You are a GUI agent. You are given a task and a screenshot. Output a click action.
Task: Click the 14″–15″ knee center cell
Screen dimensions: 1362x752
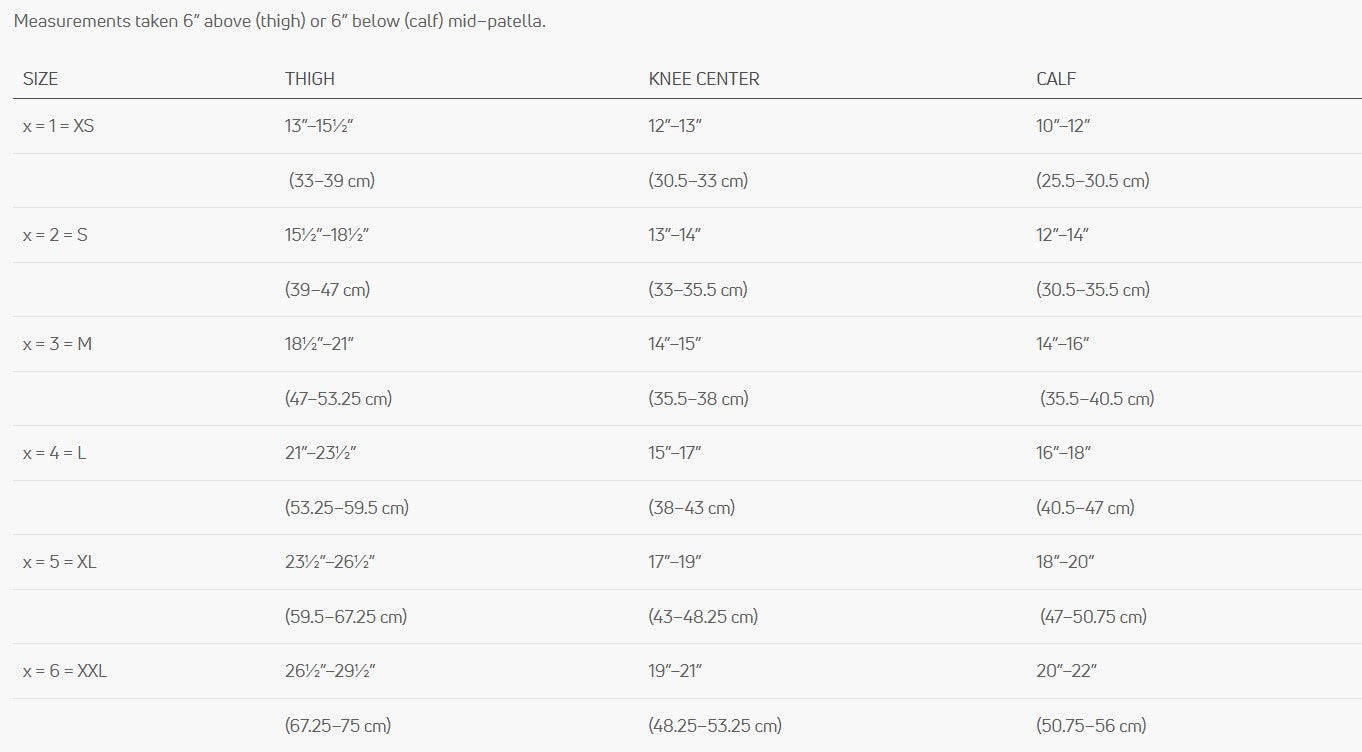pos(675,344)
